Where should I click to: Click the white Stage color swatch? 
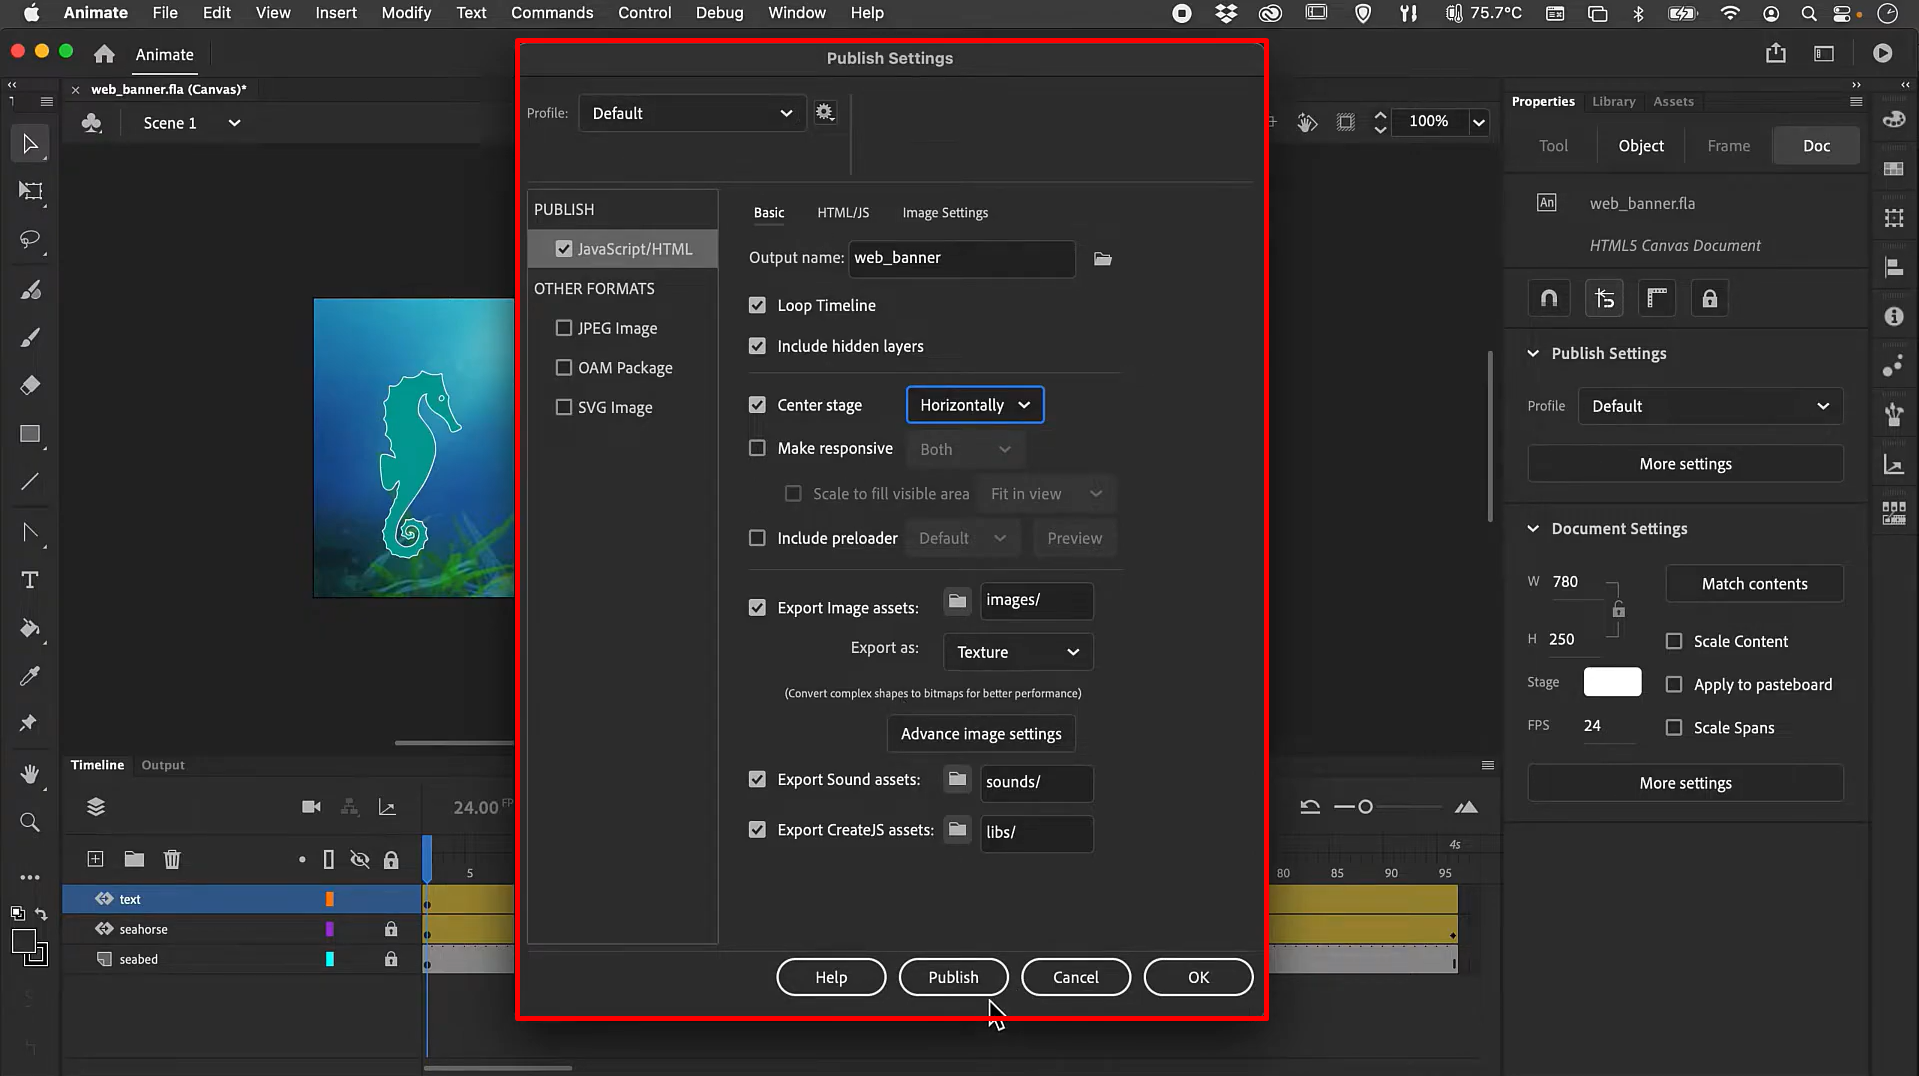pyautogui.click(x=1611, y=681)
